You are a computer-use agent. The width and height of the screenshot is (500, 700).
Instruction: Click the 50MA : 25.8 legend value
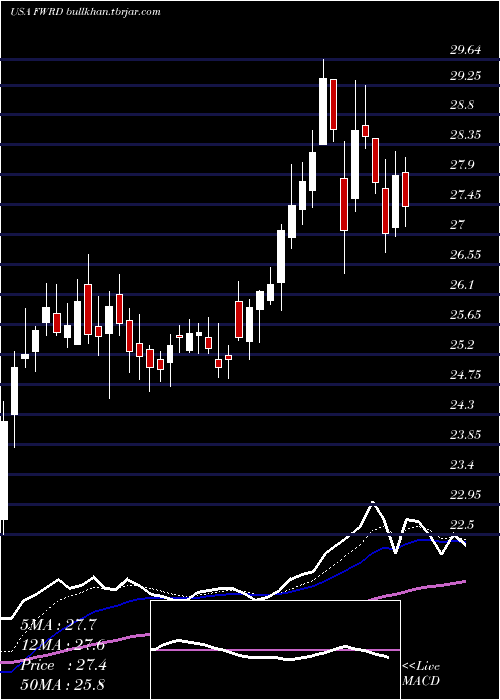[x=62, y=684]
